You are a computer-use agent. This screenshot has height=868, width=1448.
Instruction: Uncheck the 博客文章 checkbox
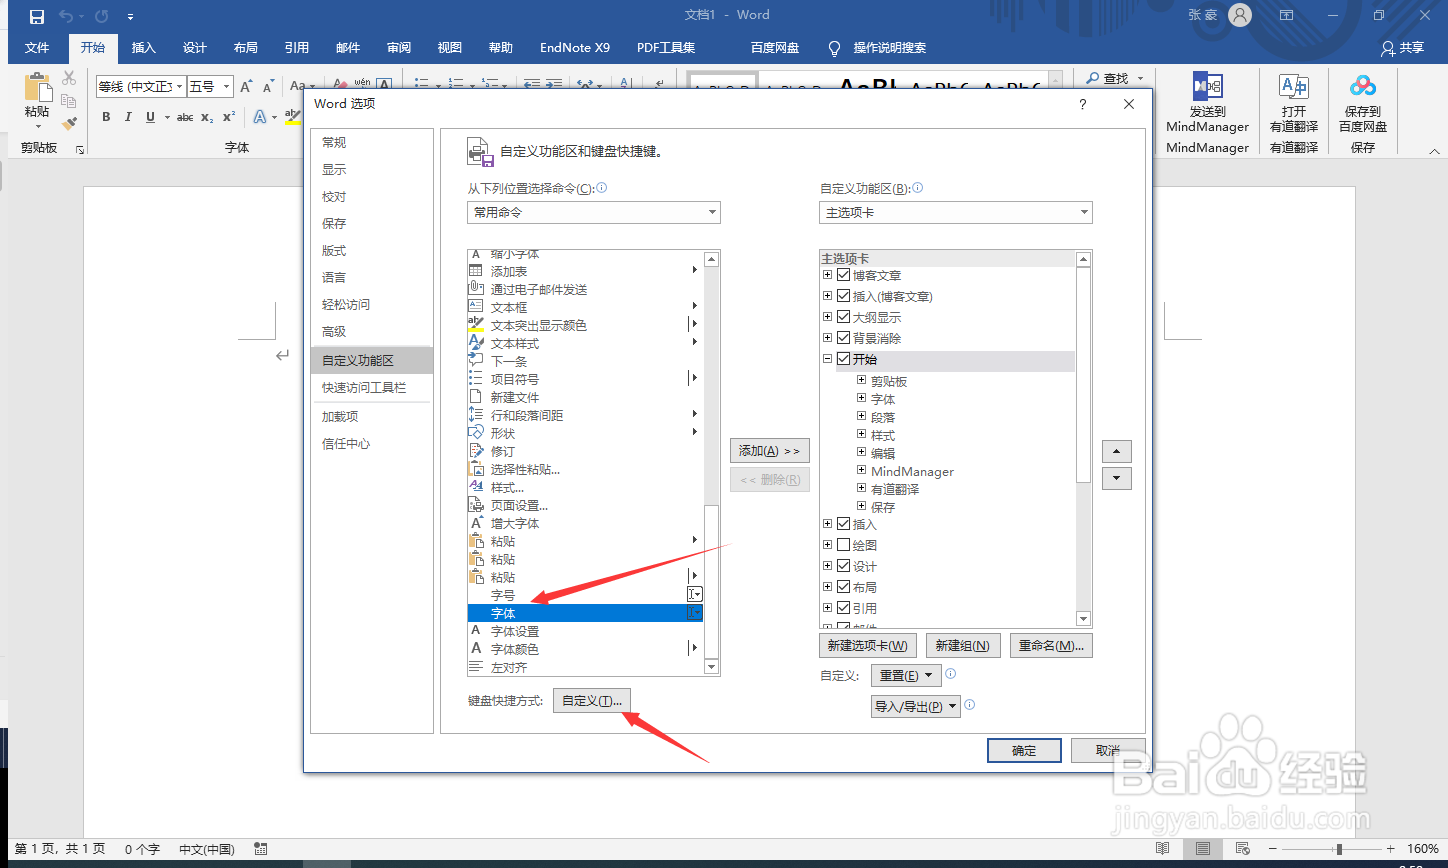click(844, 275)
